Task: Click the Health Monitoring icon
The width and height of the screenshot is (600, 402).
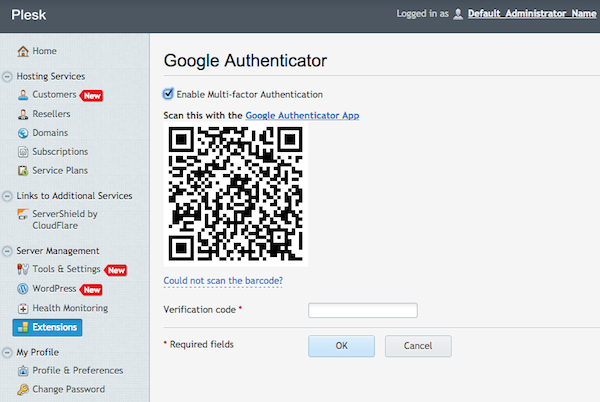Action: tap(23, 308)
